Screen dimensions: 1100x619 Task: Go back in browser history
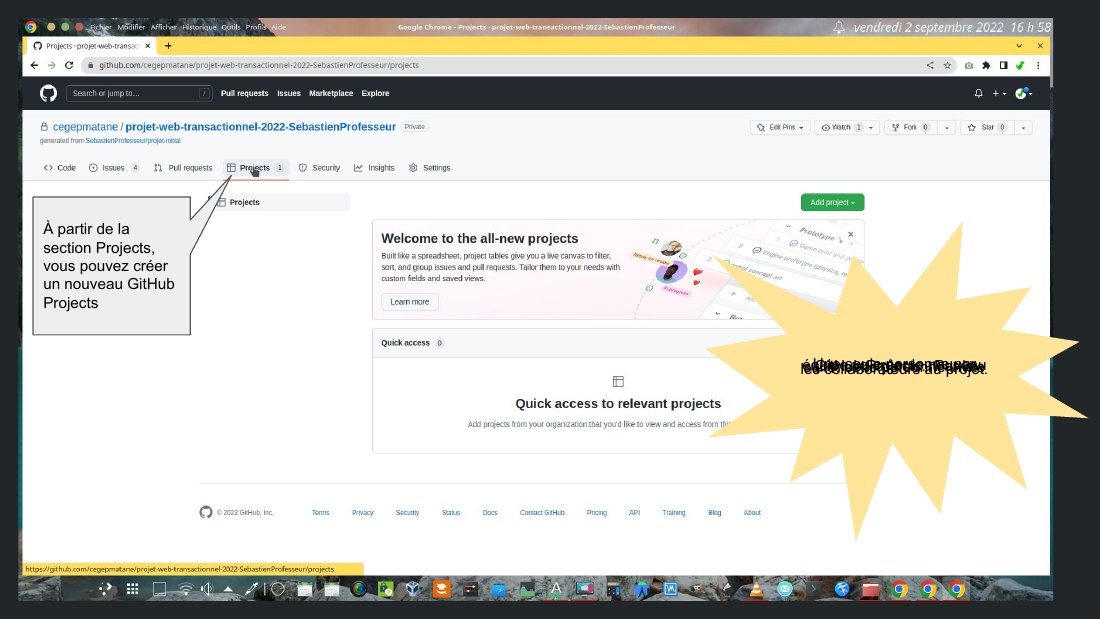click(34, 65)
